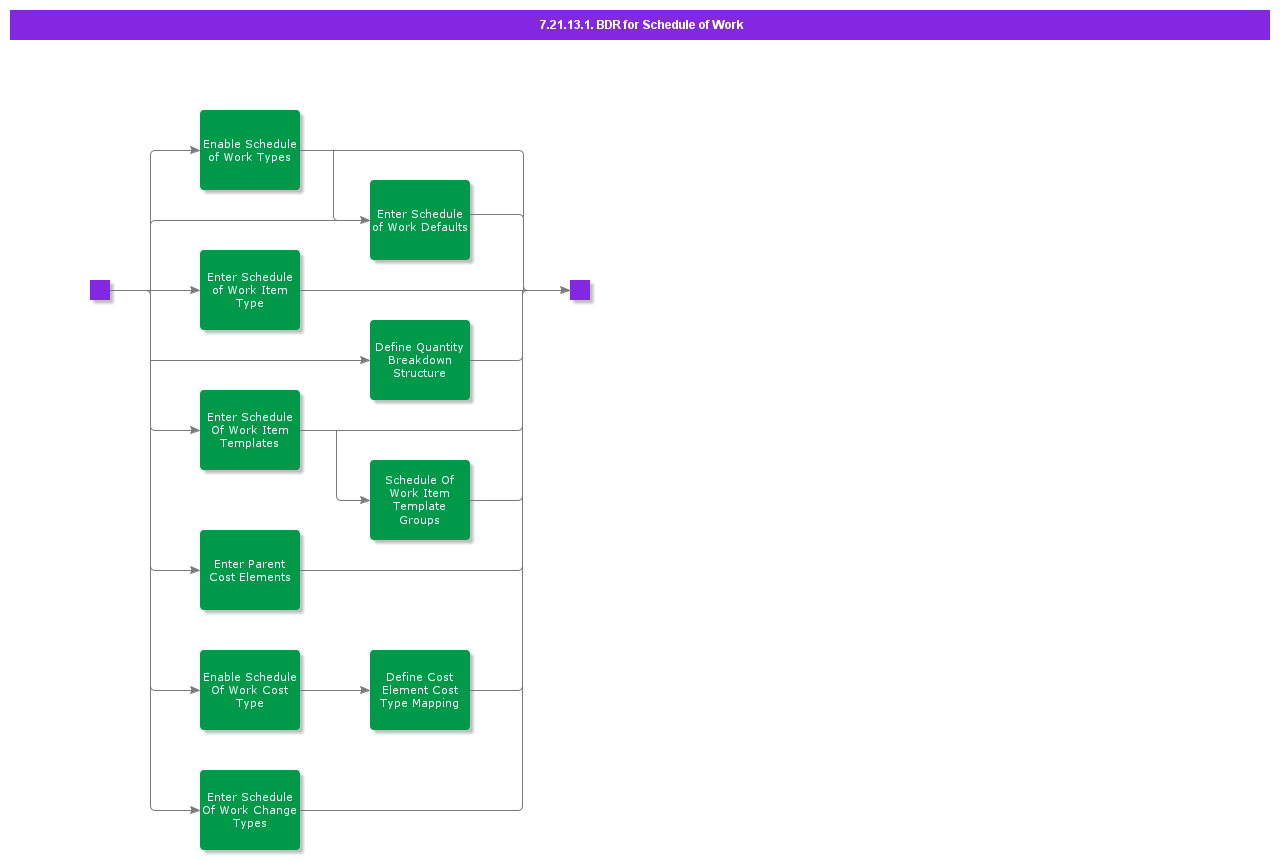Open the Define Quantity Breakdown Structure node

[420, 360]
